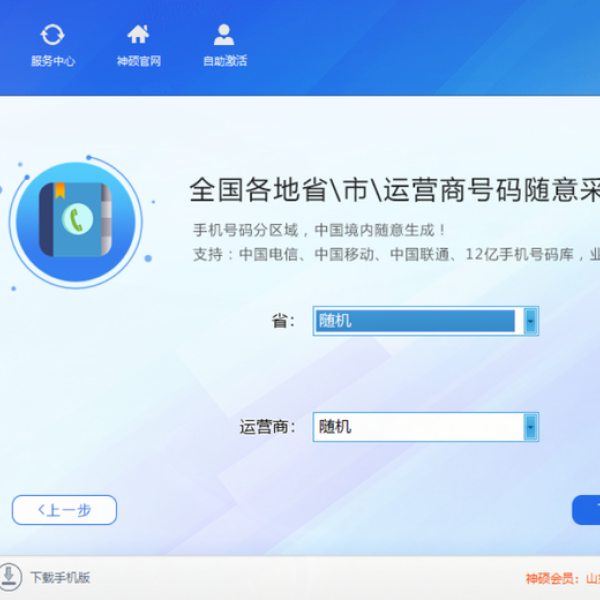The height and width of the screenshot is (600, 600).
Task: Go back with the 上一步 button
Action: [64, 510]
